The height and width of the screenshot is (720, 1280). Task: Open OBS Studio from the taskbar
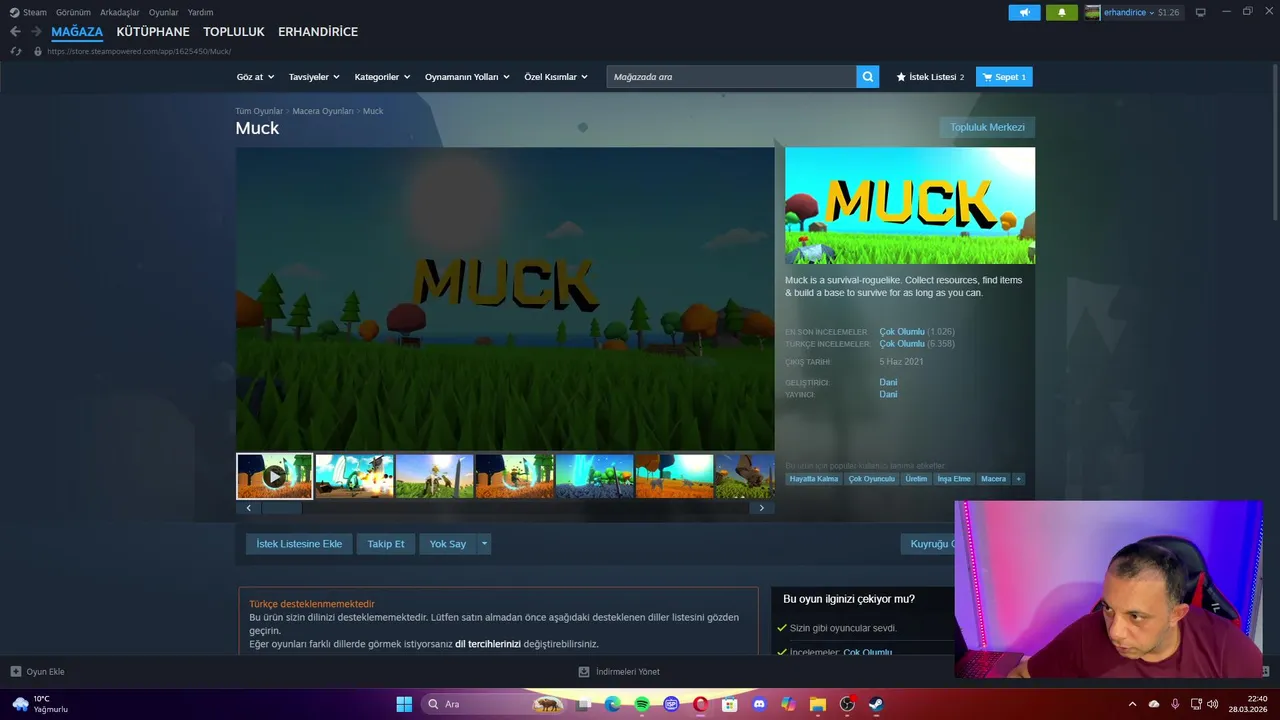click(x=847, y=704)
